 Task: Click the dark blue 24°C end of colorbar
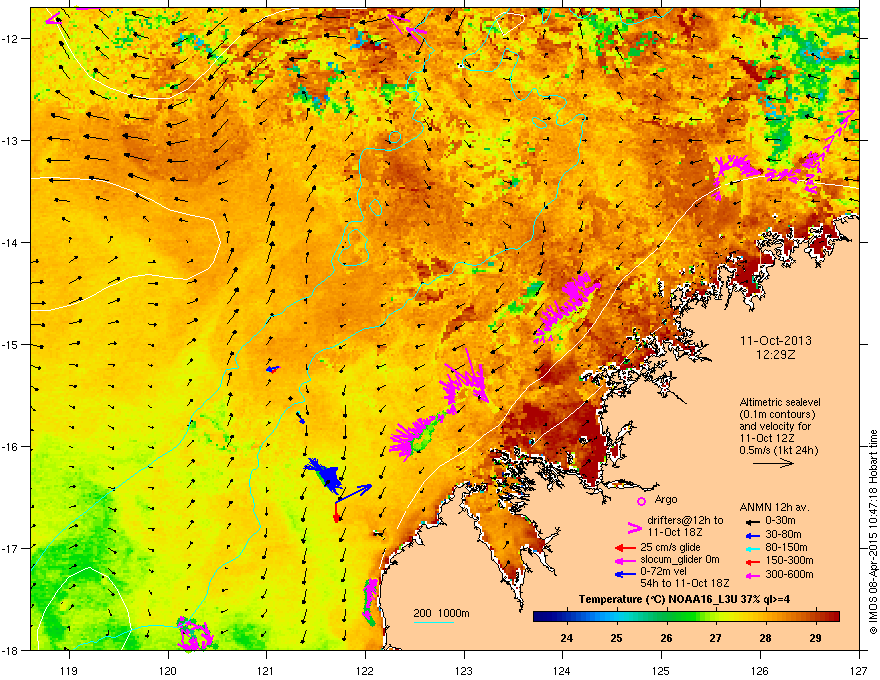click(x=540, y=616)
